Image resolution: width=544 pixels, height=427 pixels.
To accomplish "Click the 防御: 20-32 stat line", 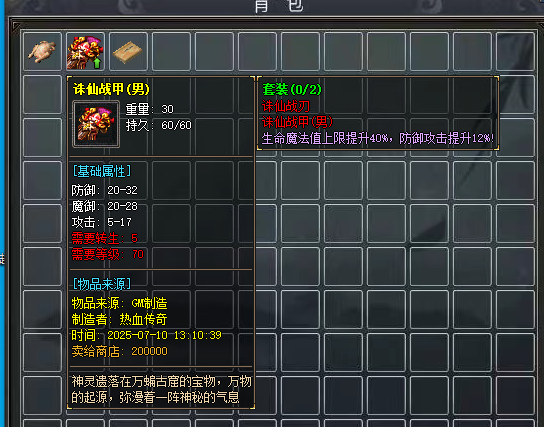I will 104,190.
